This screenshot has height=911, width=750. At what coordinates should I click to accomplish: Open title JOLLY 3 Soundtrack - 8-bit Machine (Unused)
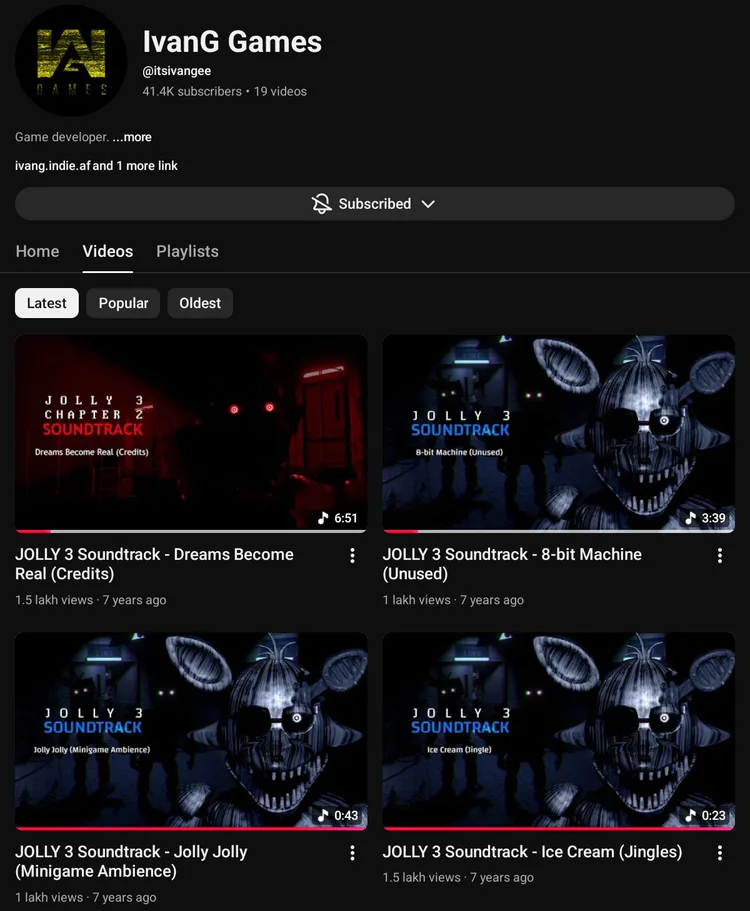[512, 564]
